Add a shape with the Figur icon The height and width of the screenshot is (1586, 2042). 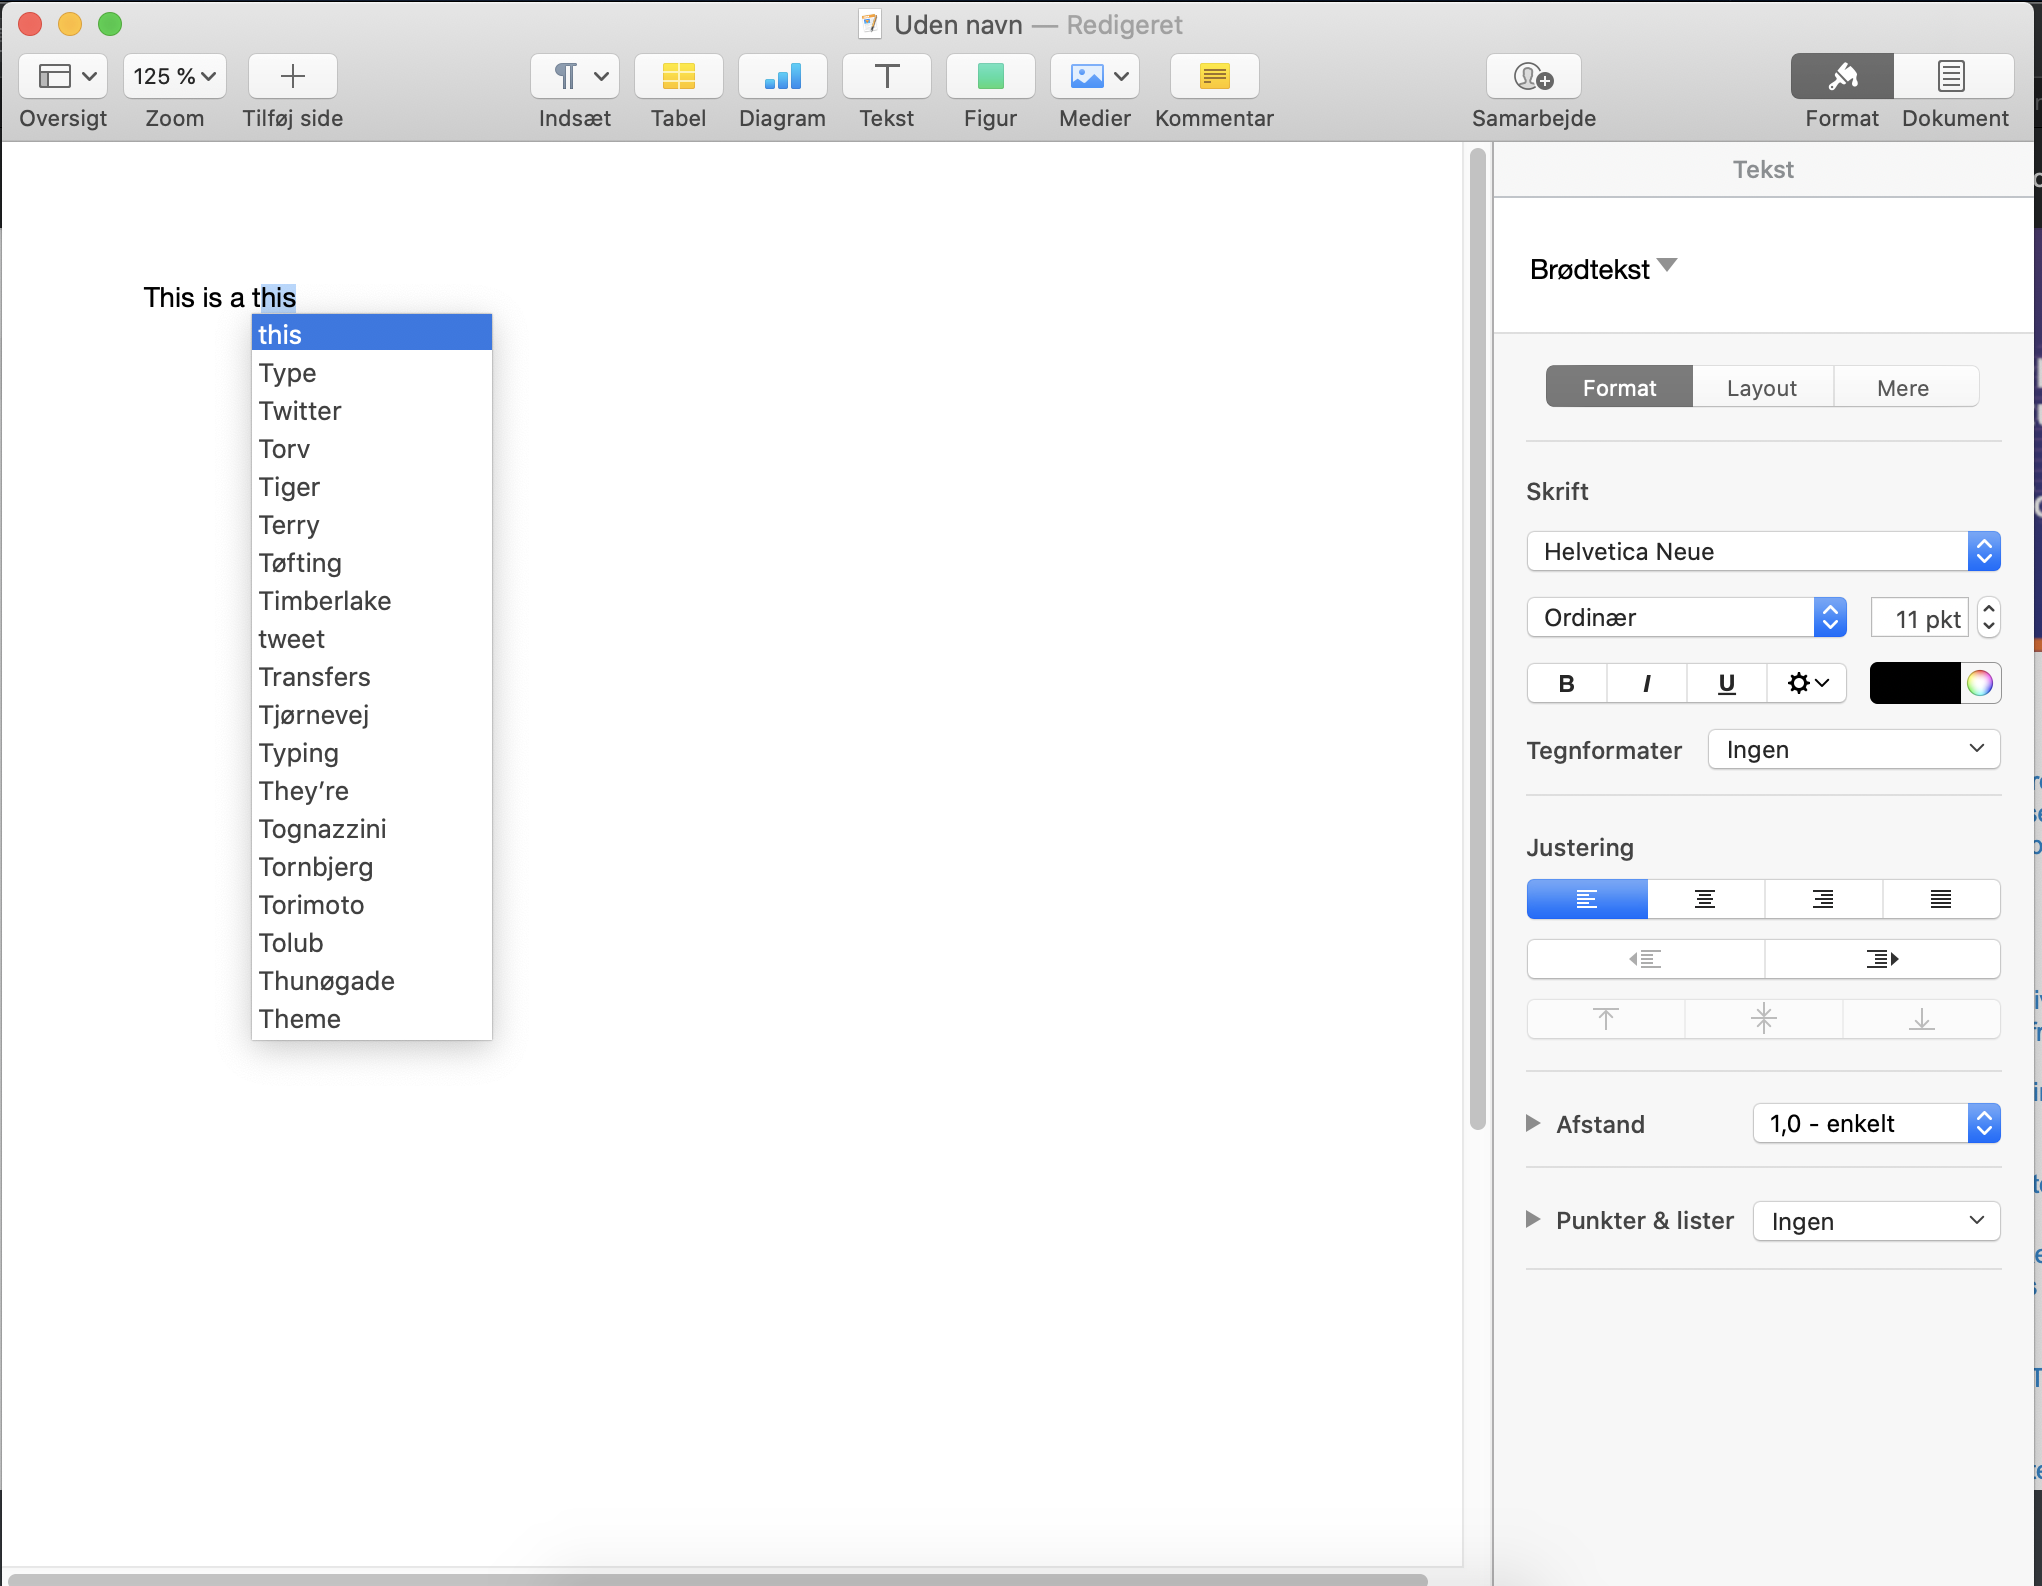pyautogui.click(x=990, y=76)
